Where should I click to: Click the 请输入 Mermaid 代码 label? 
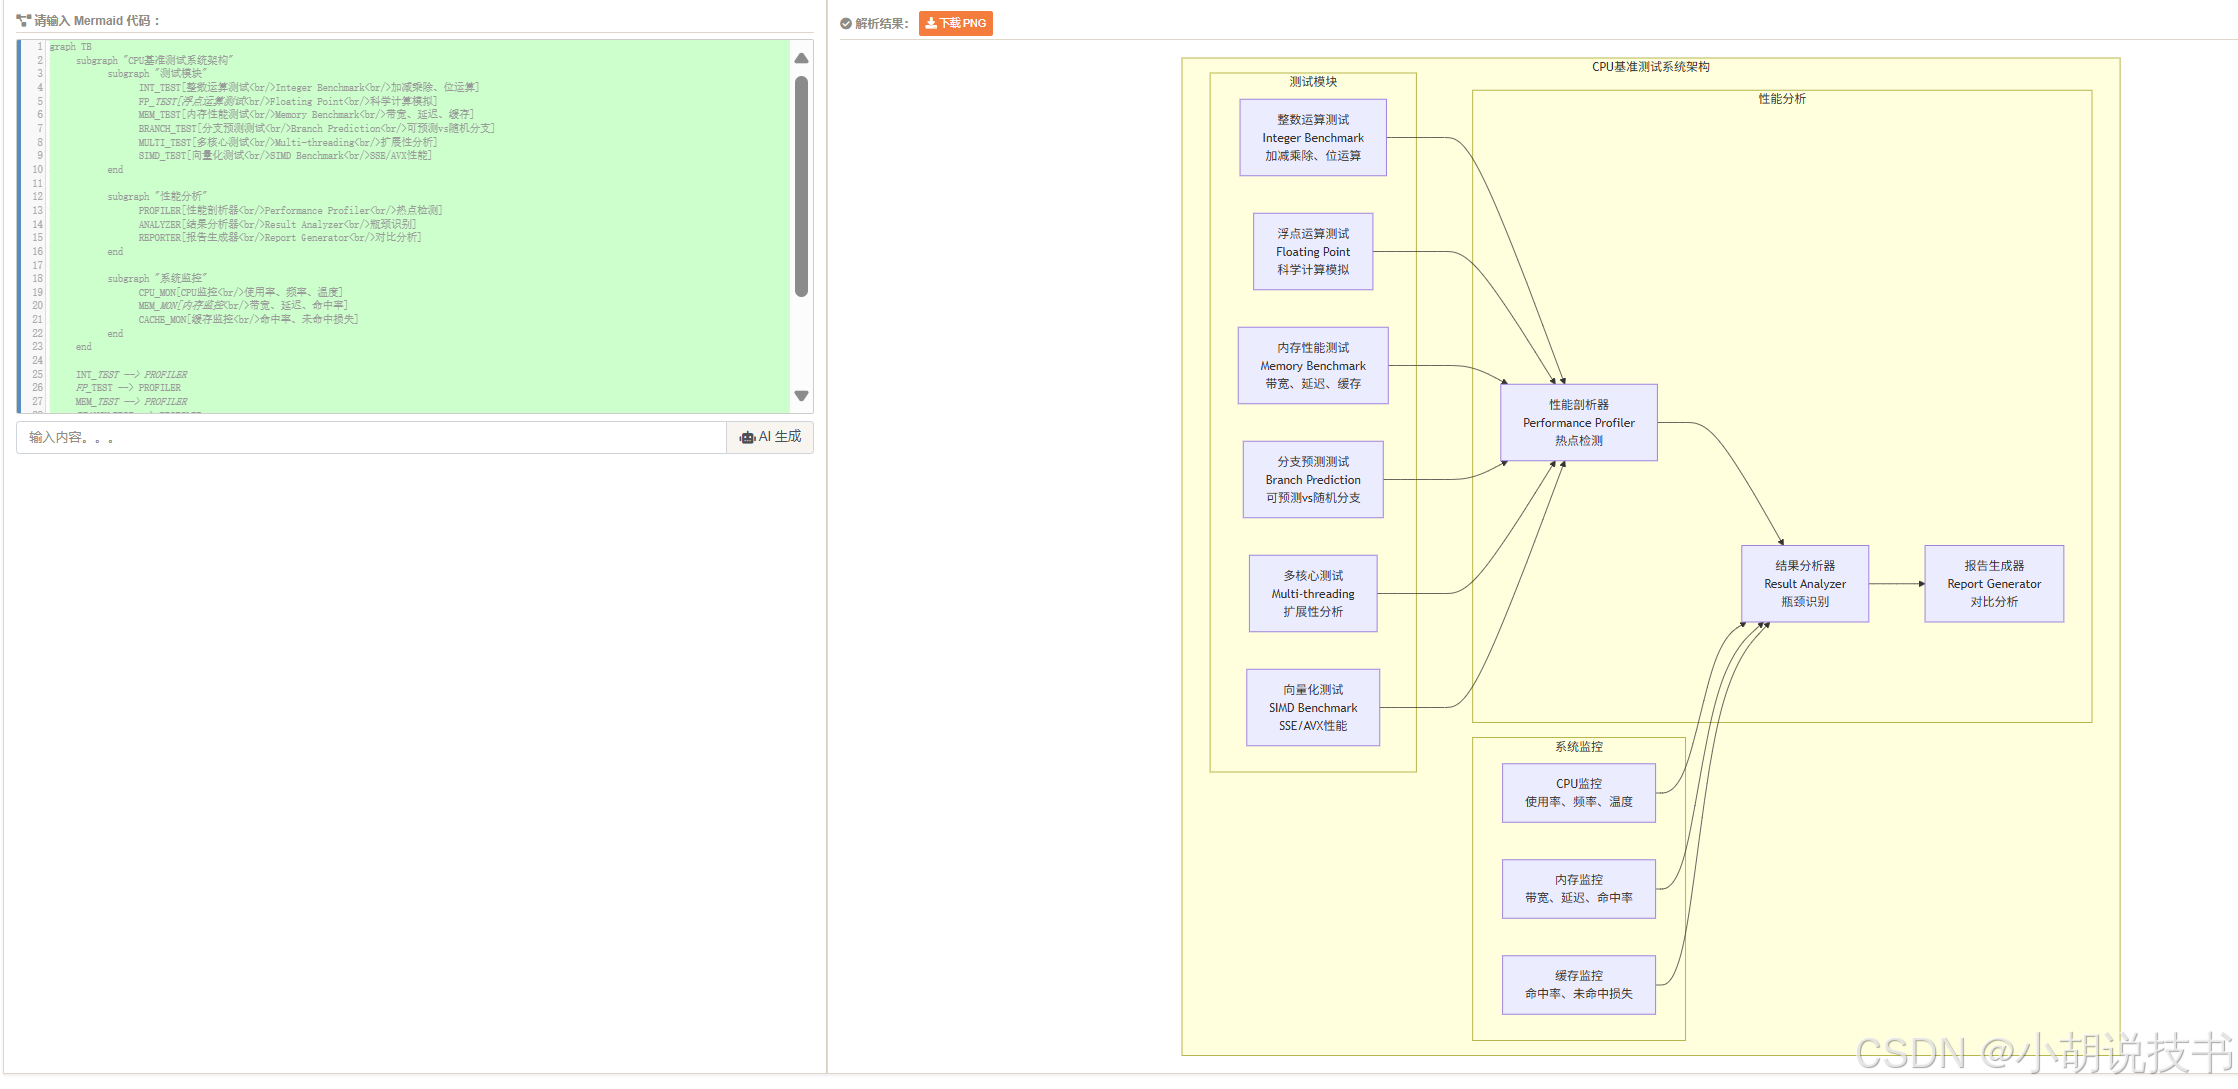coord(97,20)
